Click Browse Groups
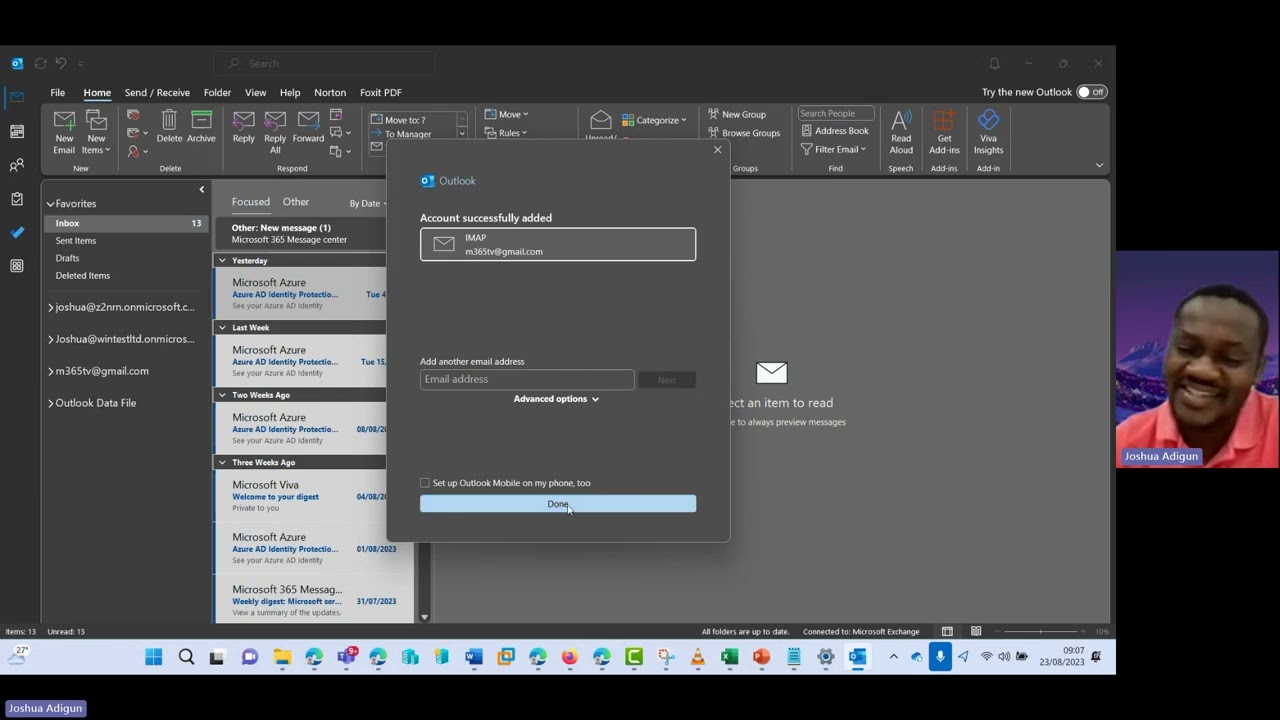This screenshot has width=1280, height=720. [743, 133]
